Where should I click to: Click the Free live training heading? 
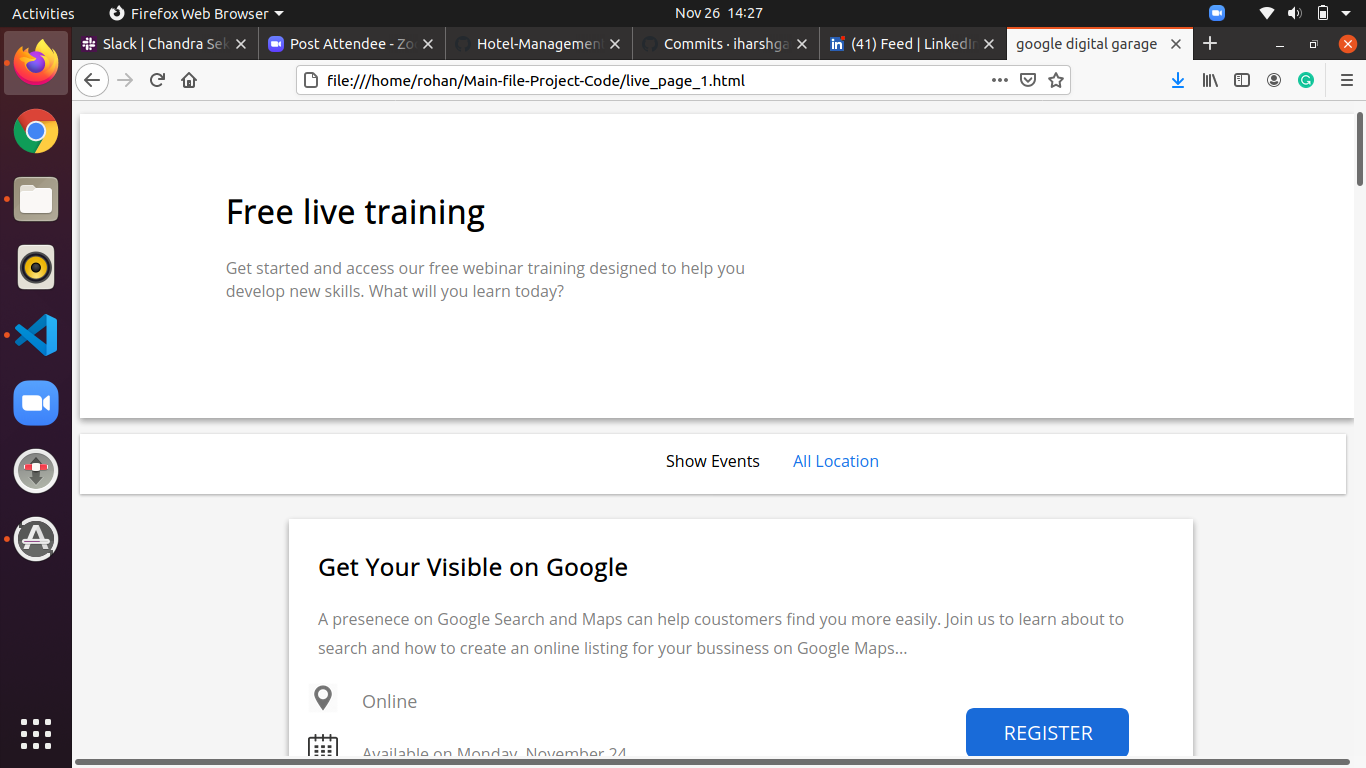tap(355, 212)
